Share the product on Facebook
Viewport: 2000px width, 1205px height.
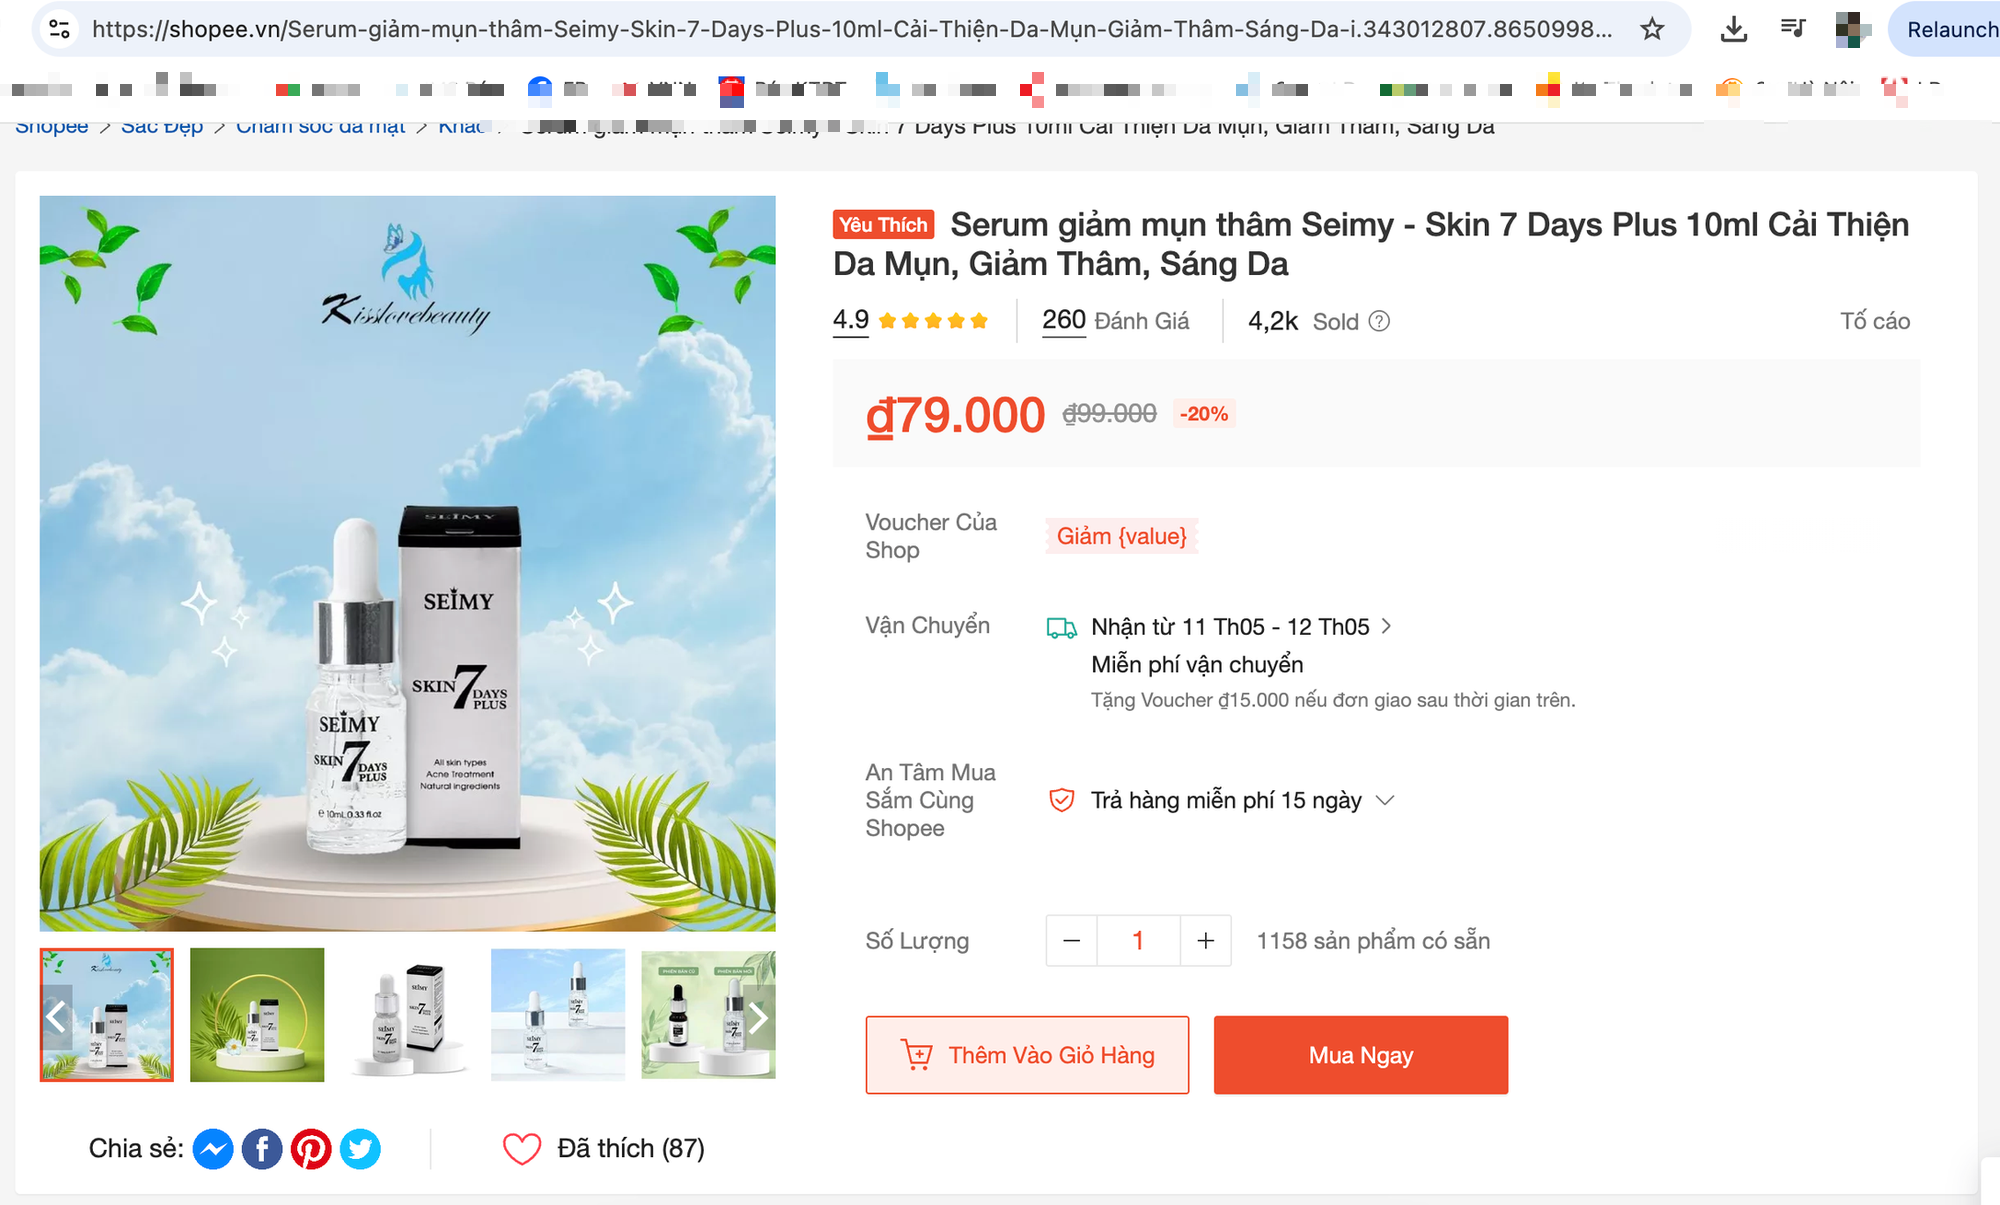click(x=262, y=1149)
